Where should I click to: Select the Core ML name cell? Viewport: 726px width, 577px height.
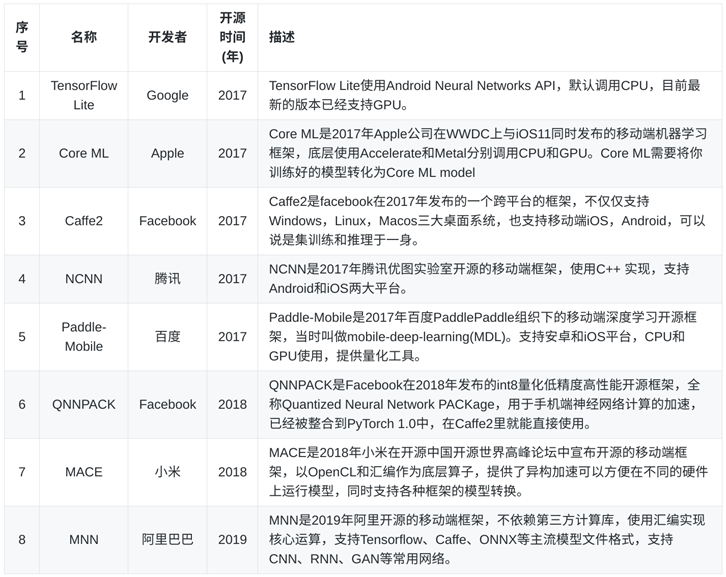click(x=84, y=153)
